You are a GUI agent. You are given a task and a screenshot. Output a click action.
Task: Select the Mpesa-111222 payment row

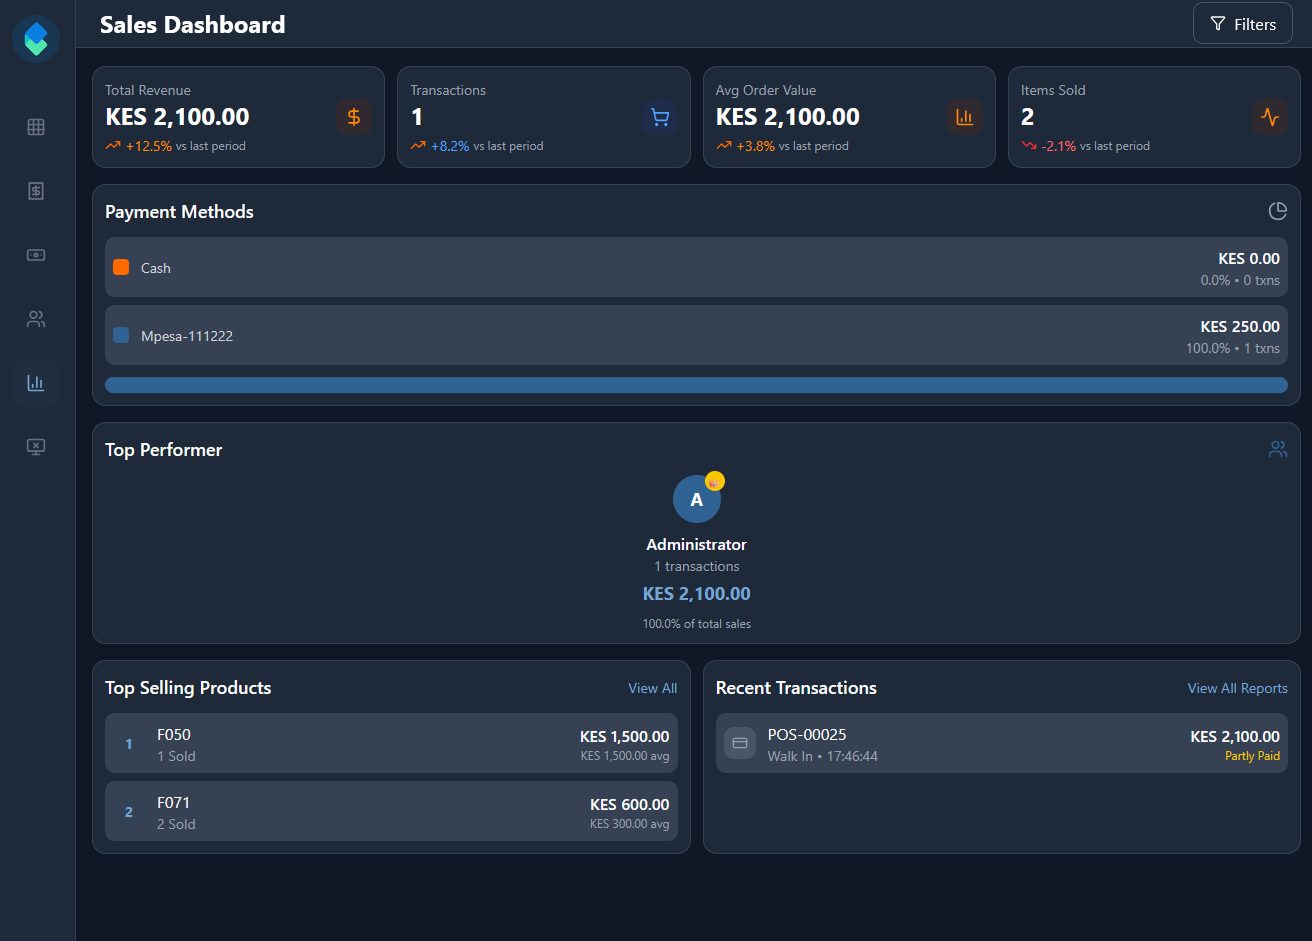pos(696,335)
